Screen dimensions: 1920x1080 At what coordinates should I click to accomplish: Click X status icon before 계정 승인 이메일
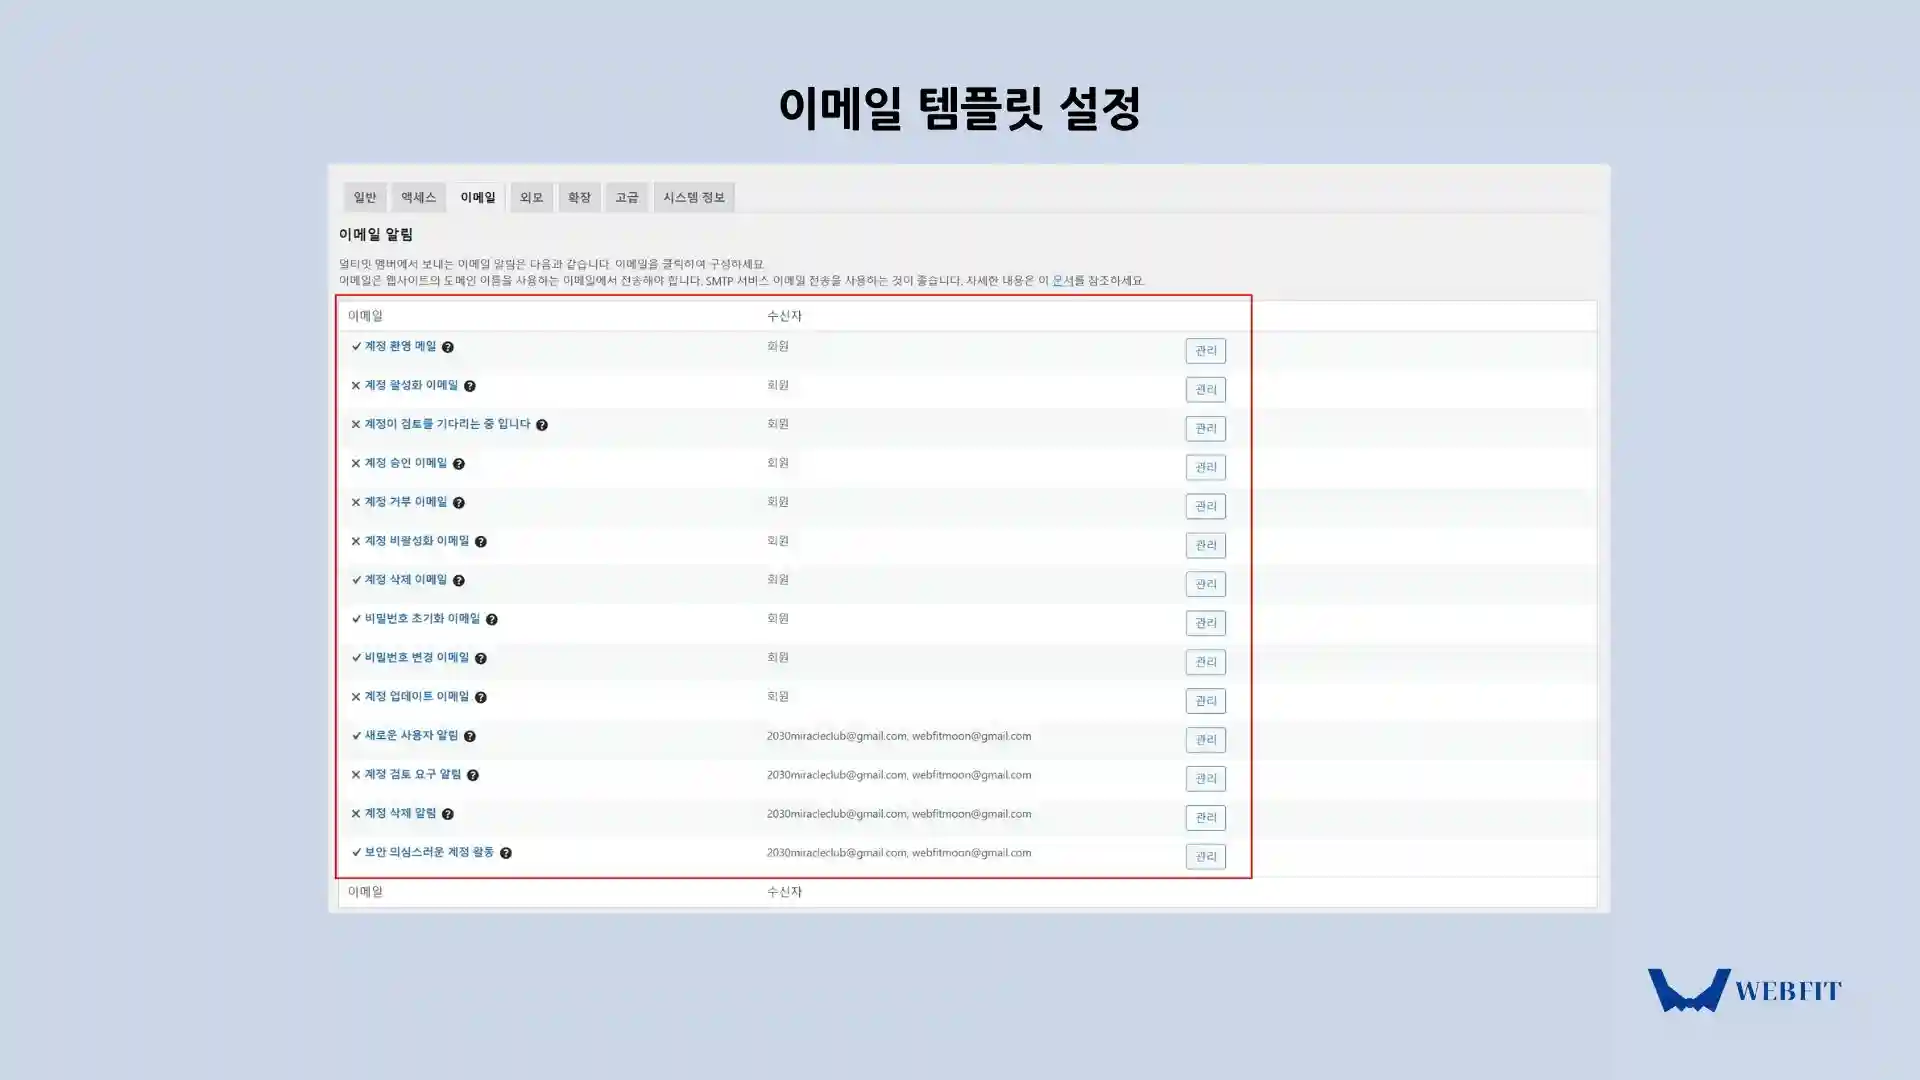[x=356, y=463]
